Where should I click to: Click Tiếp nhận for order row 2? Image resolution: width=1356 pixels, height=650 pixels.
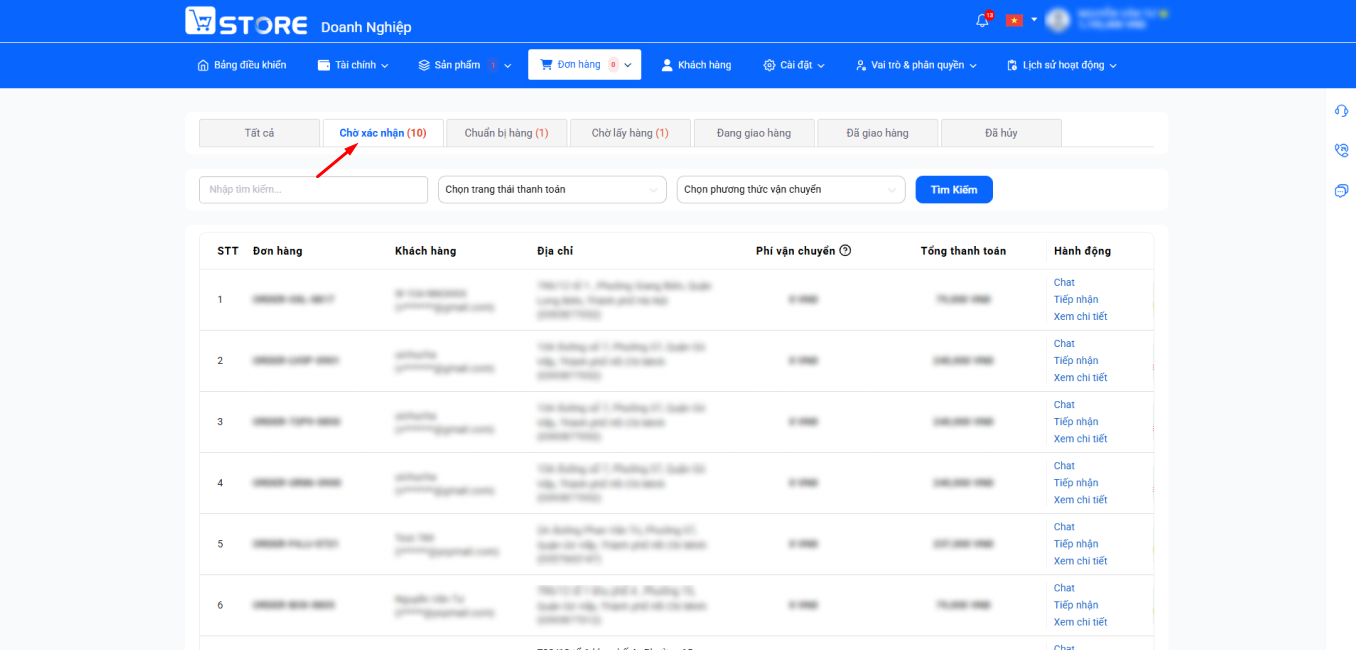[1076, 361]
